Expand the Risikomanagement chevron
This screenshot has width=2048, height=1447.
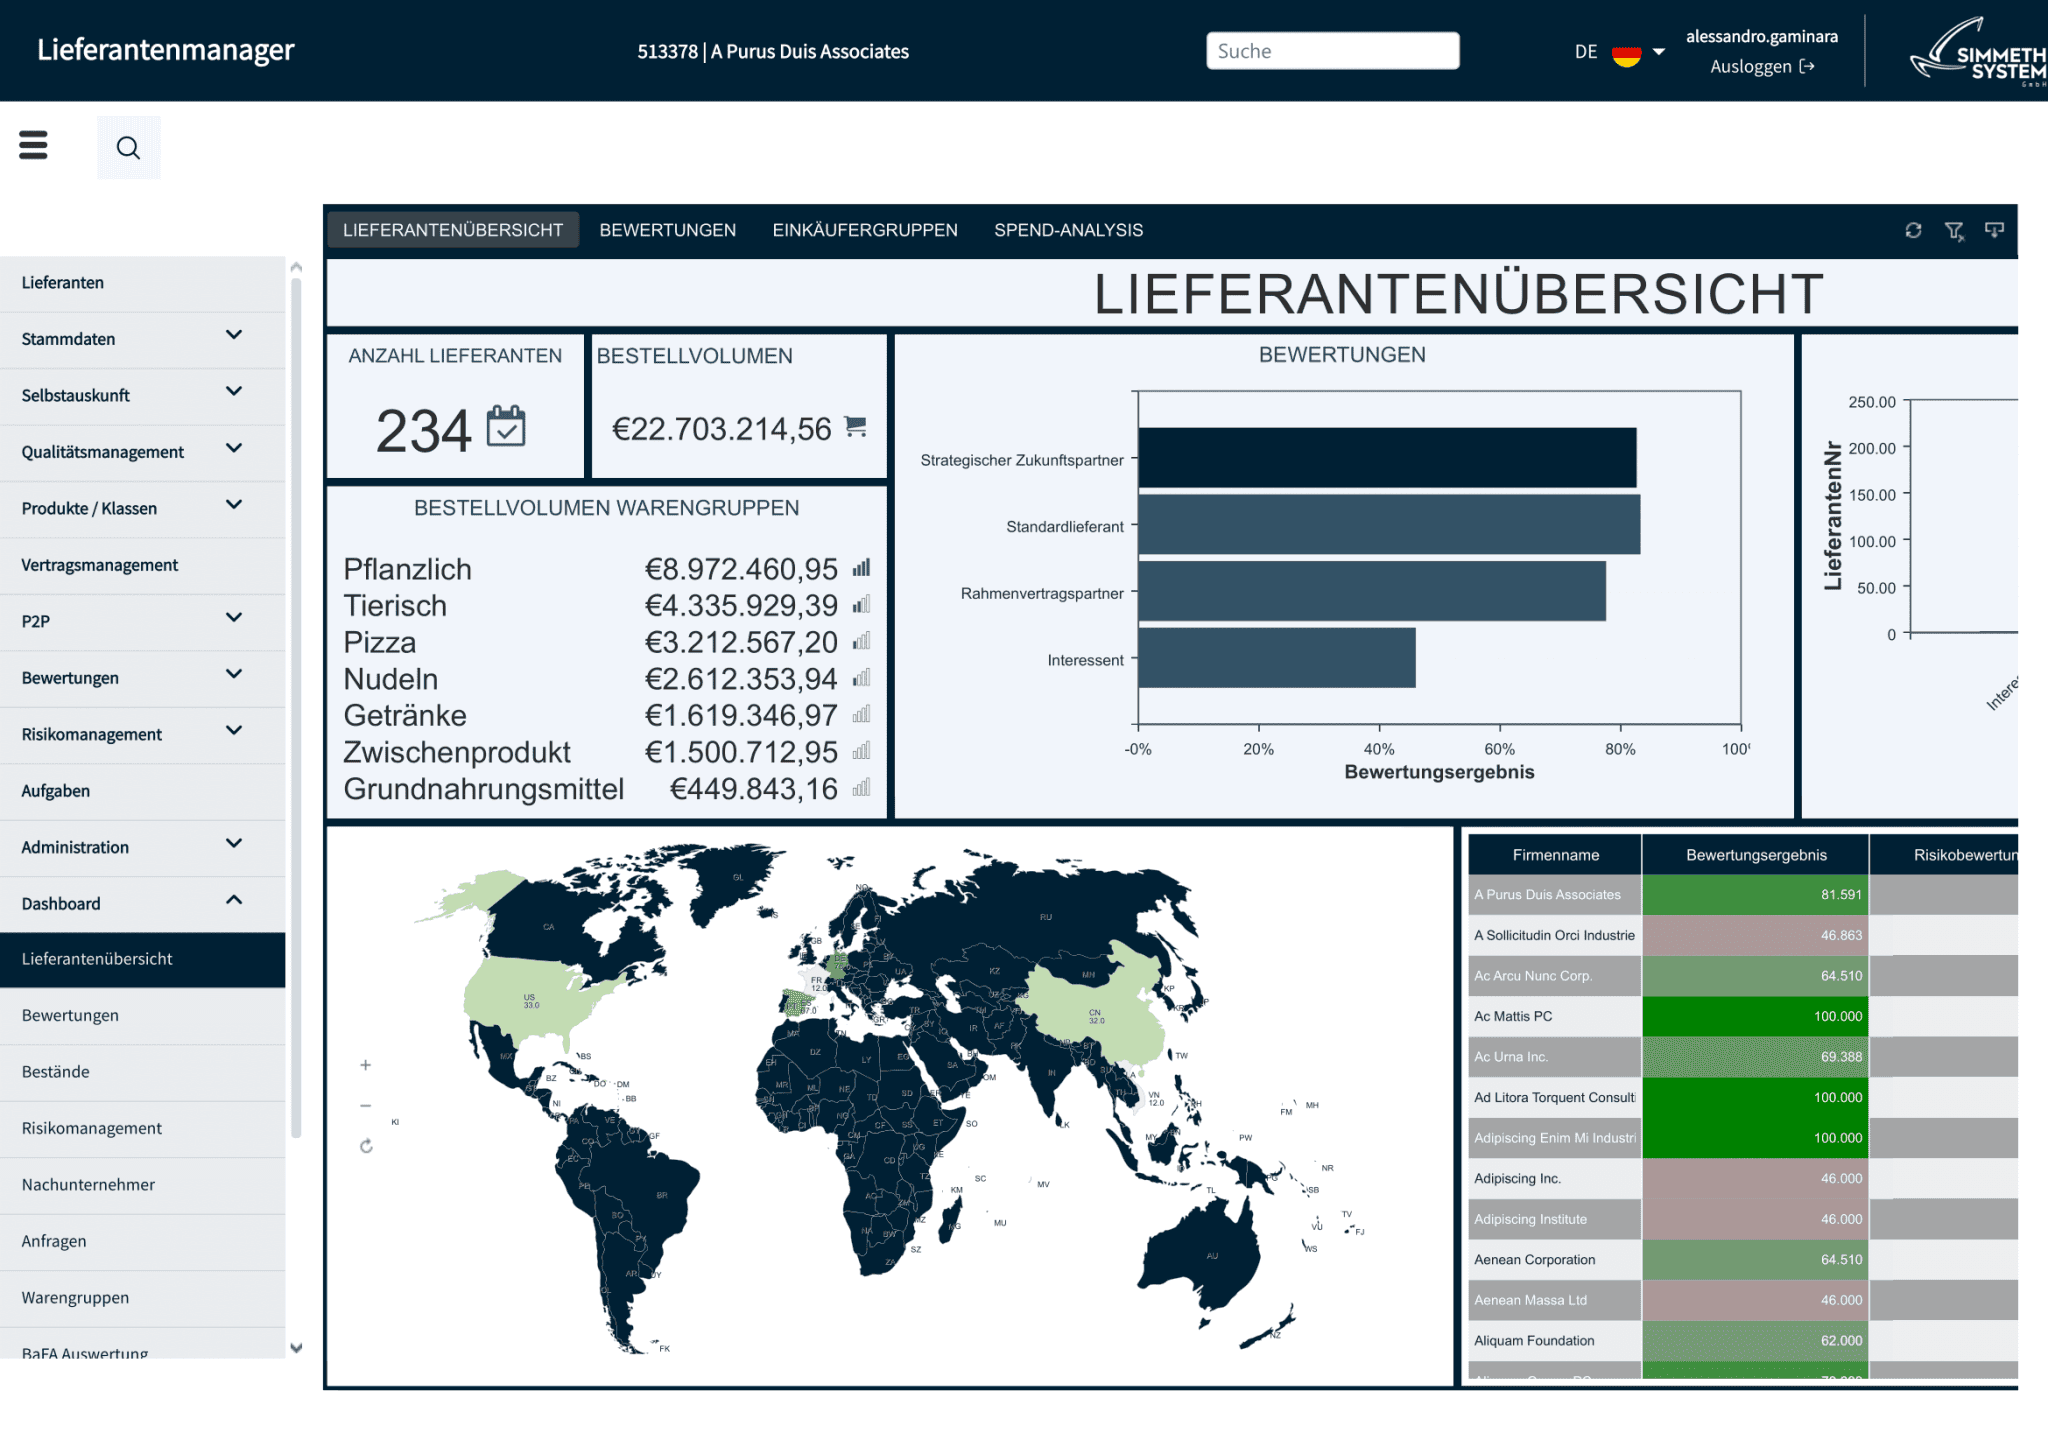(x=234, y=731)
